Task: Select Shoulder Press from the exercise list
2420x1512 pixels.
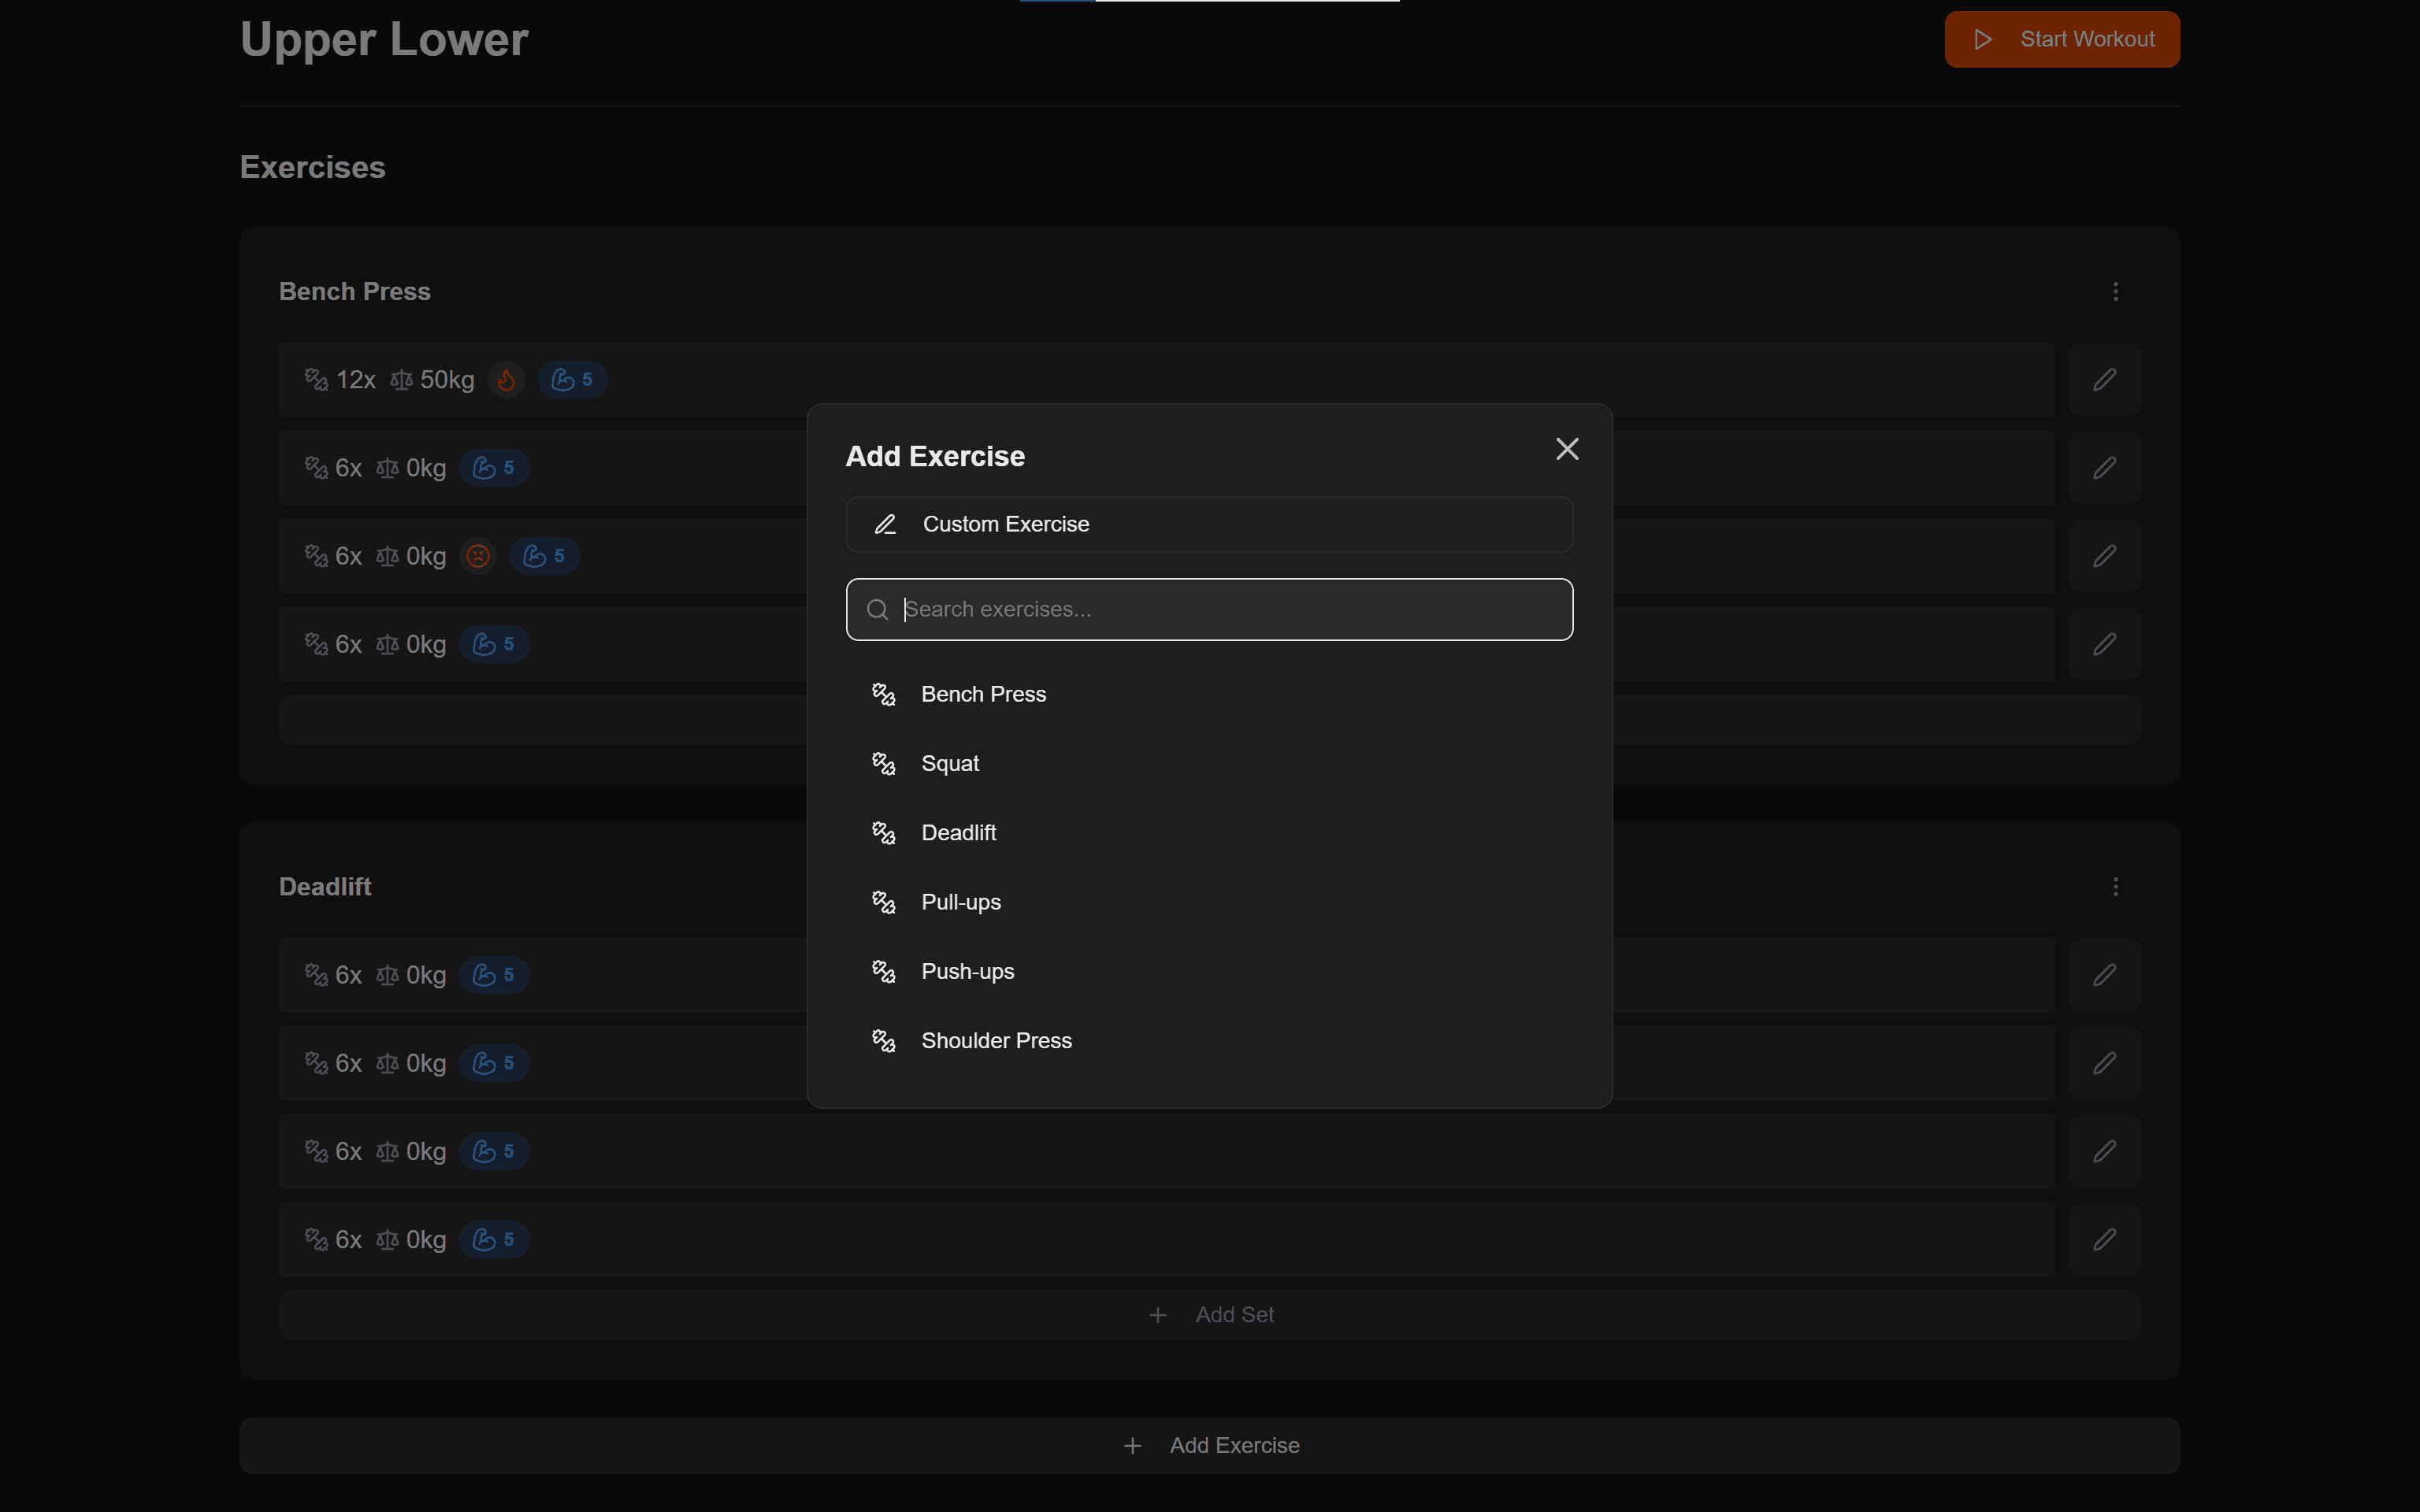Action: click(1209, 1040)
